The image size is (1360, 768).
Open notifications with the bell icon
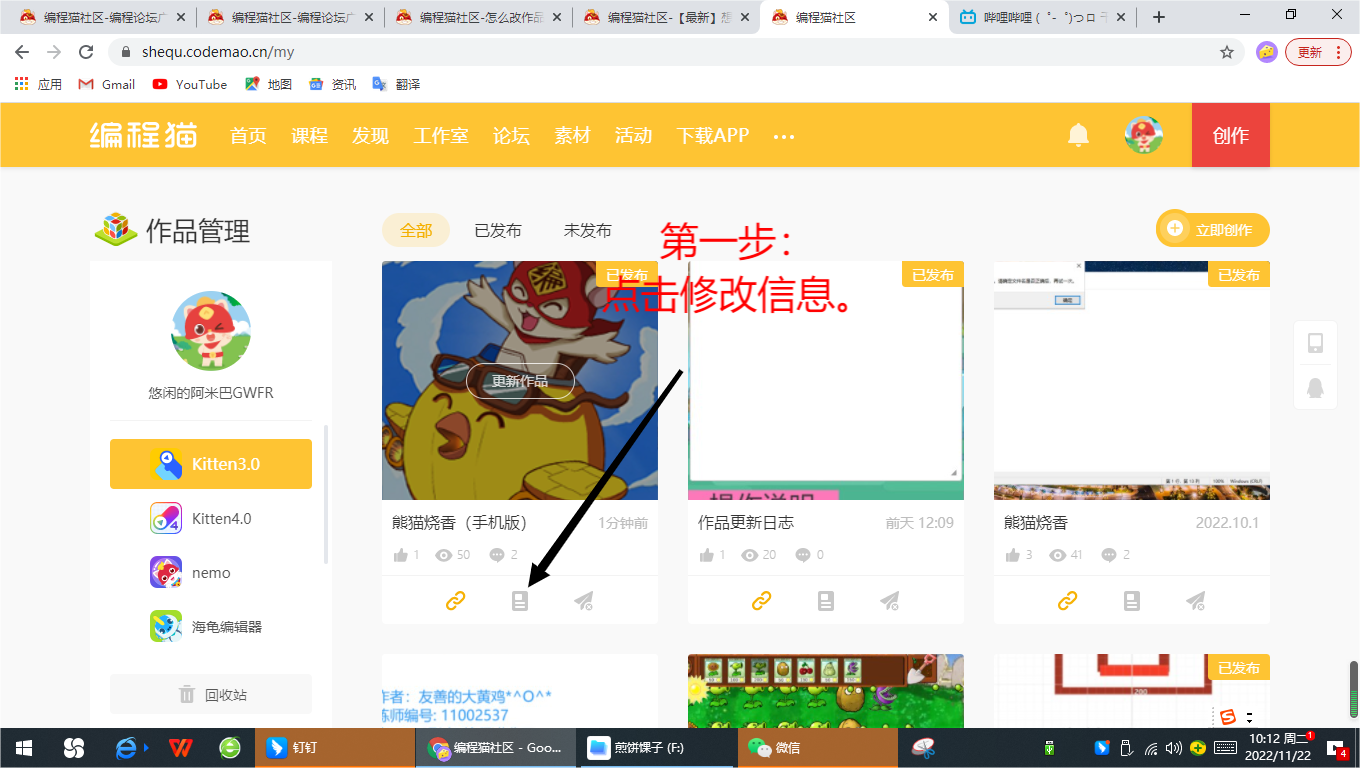point(1078,135)
